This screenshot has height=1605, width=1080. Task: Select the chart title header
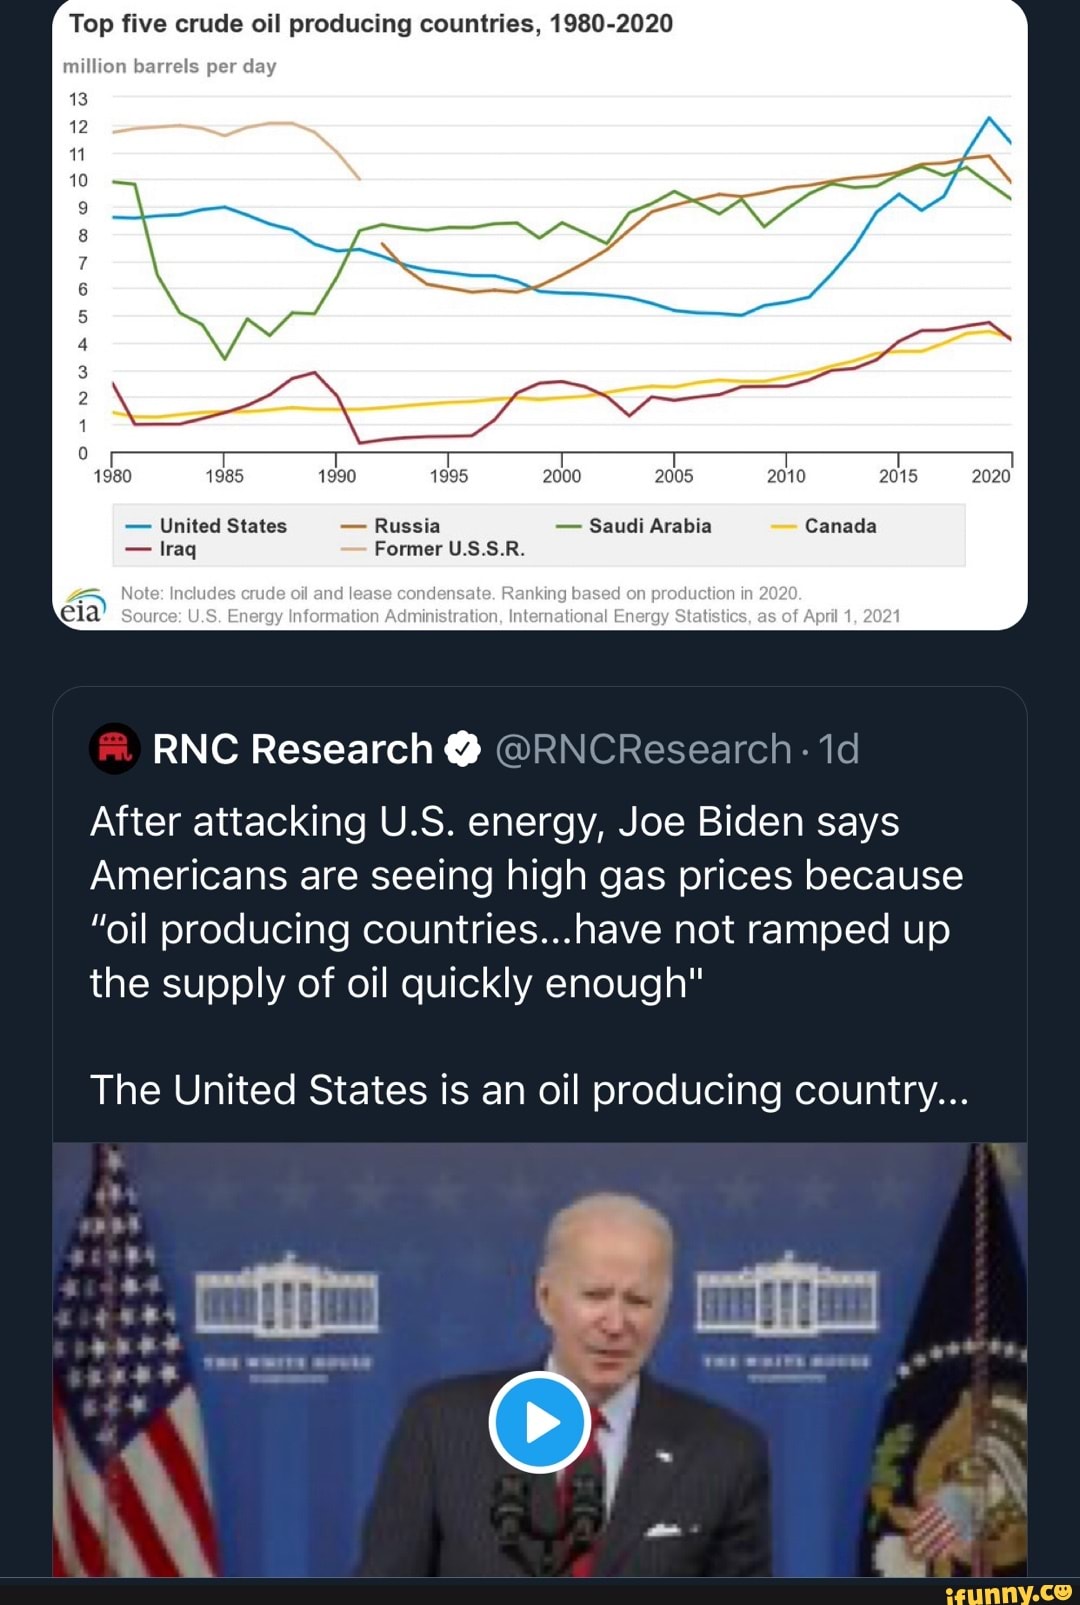pyautogui.click(x=370, y=25)
